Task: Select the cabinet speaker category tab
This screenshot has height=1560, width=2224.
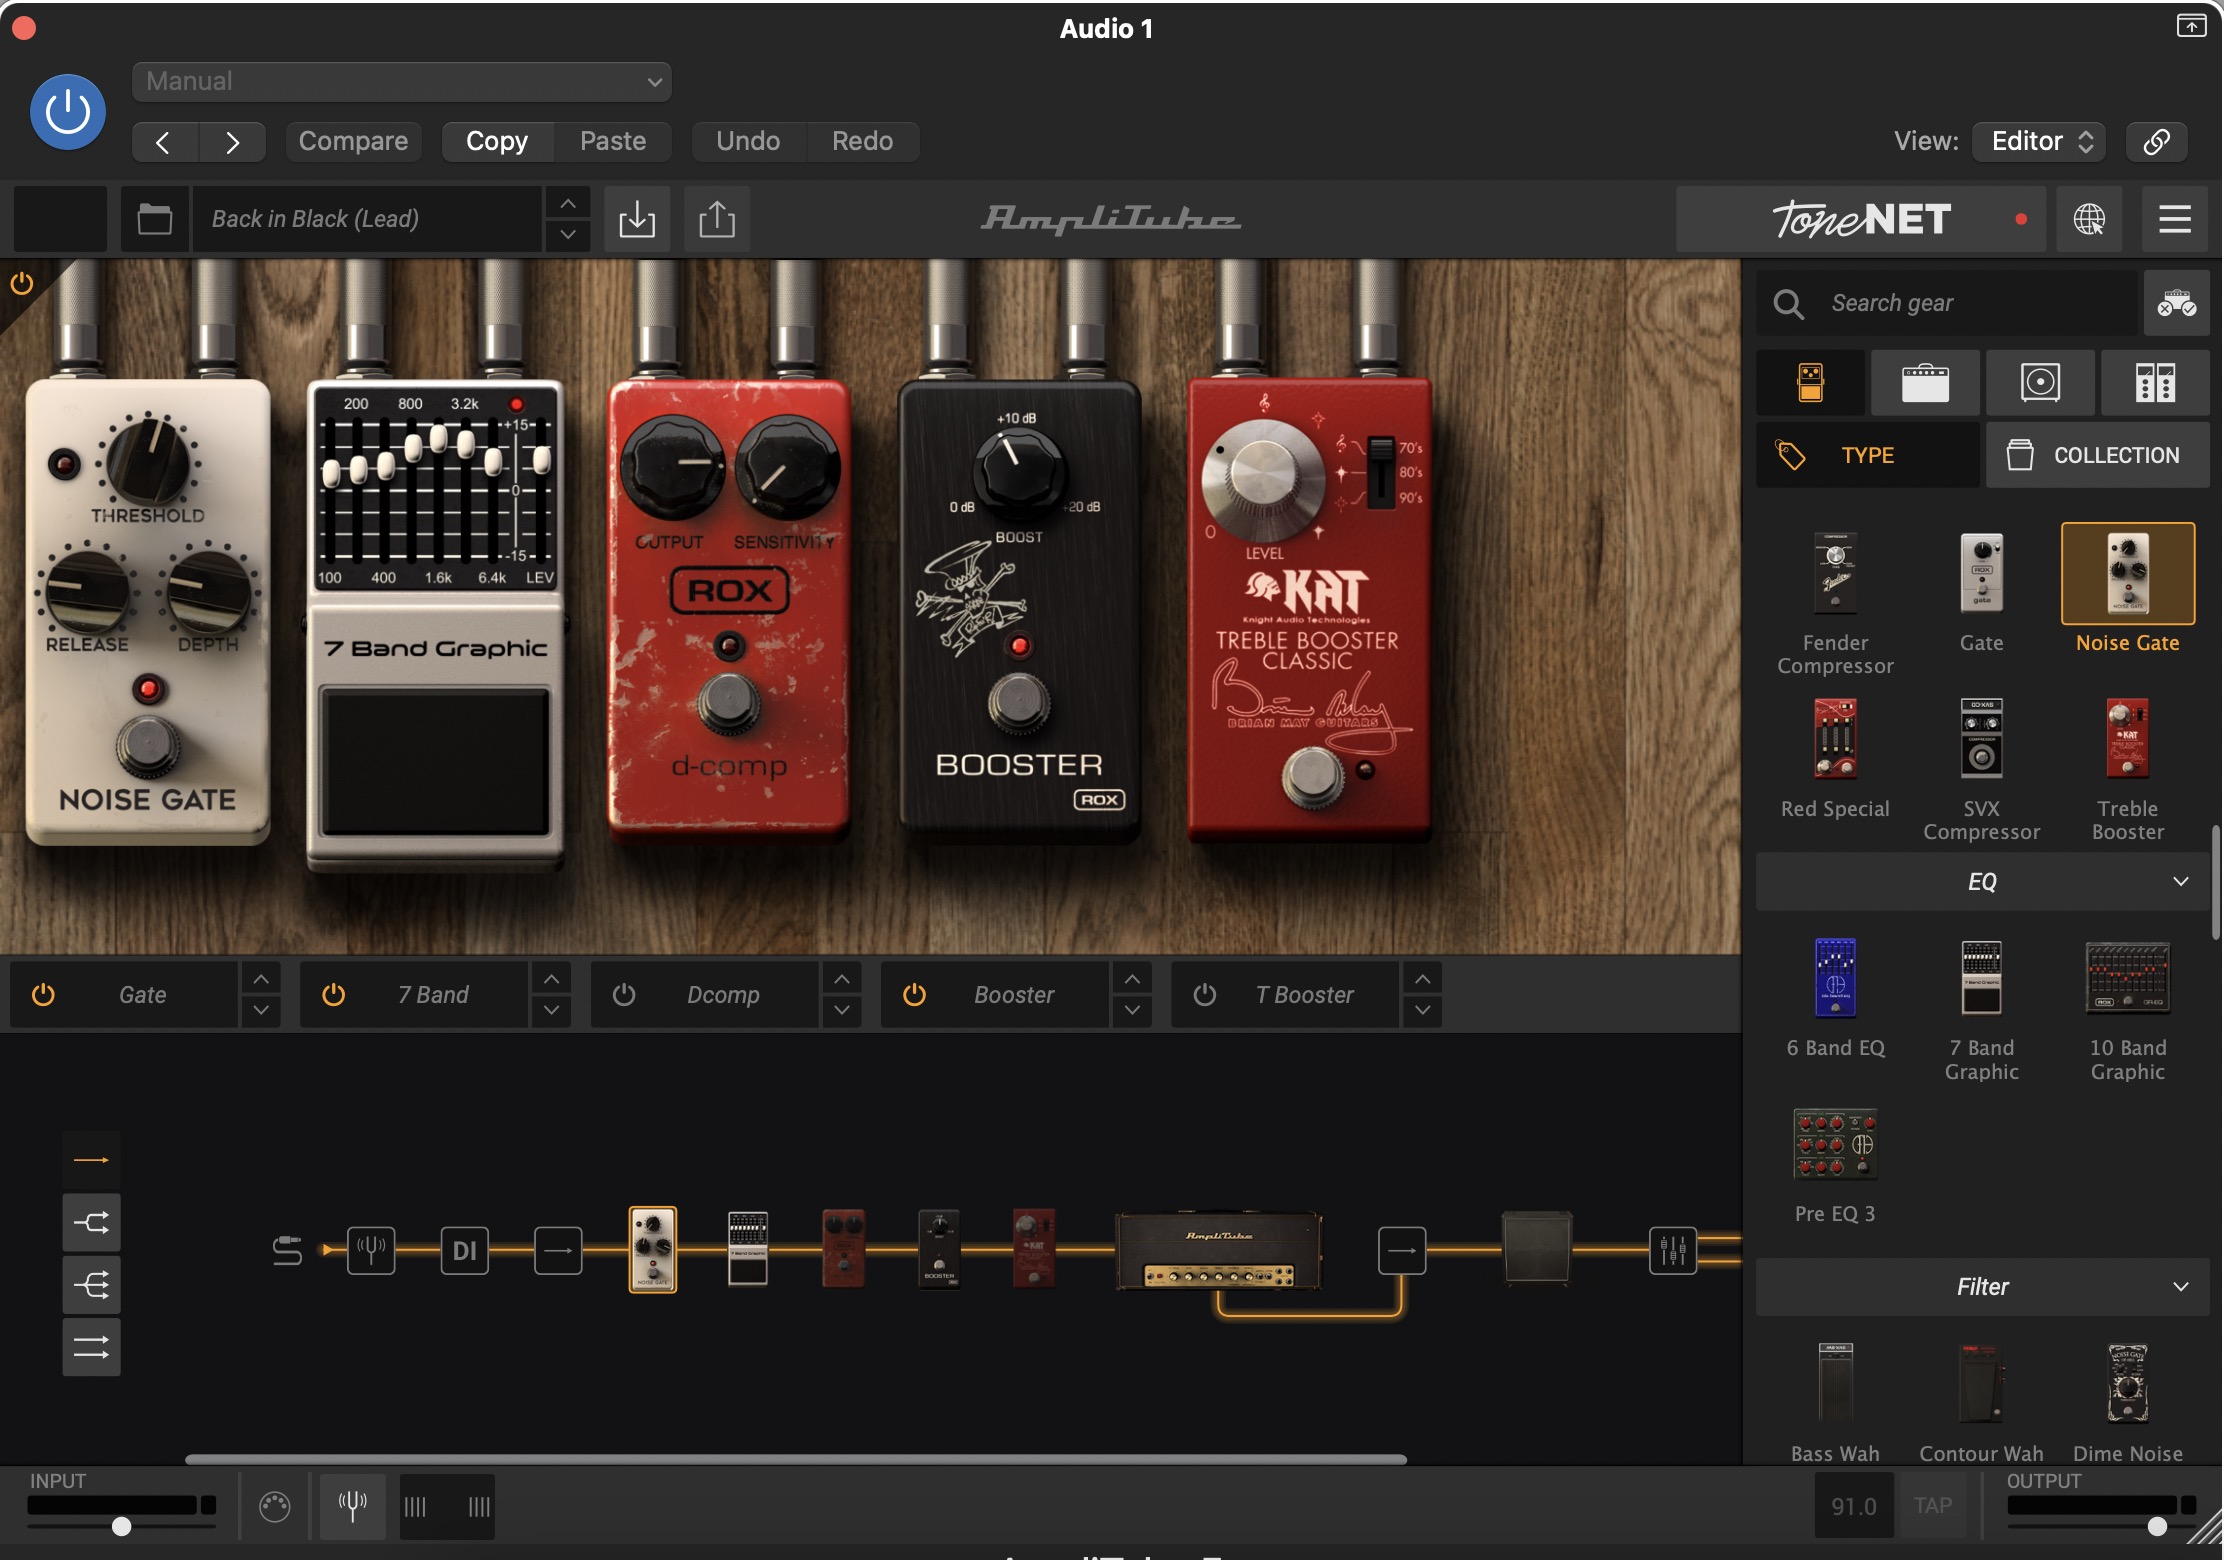Action: point(2040,382)
